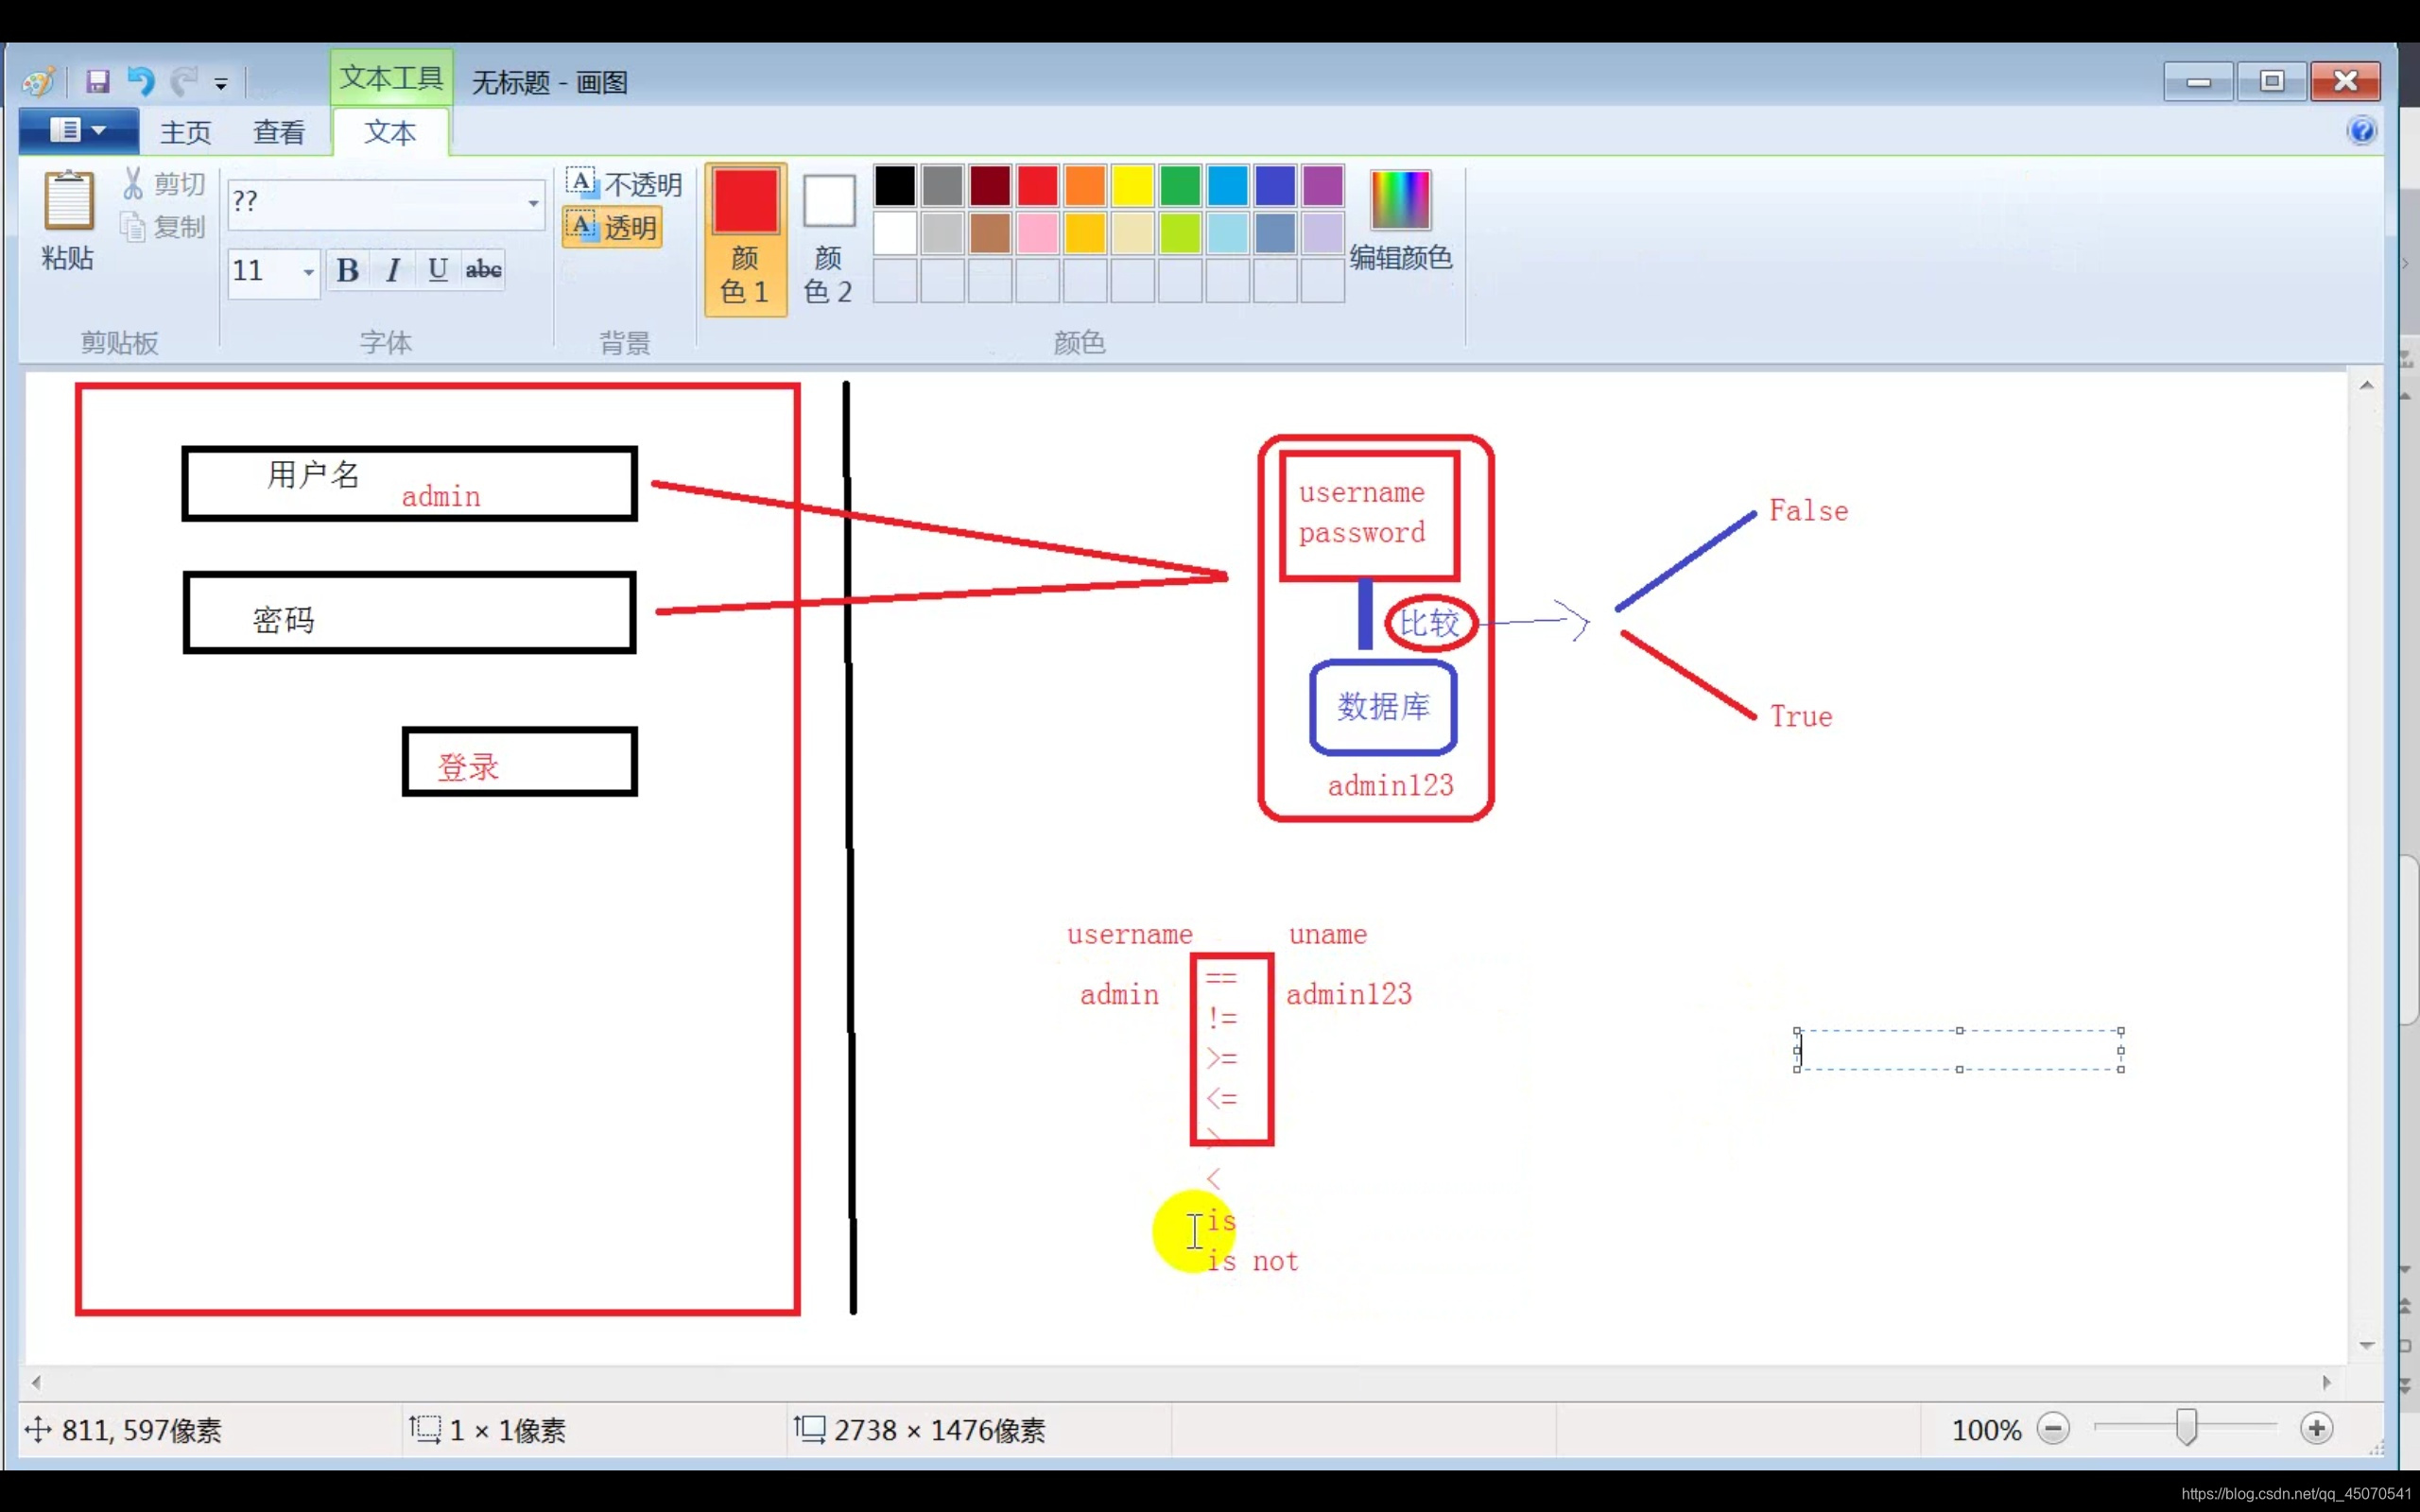Toggle strikethrough abc formatting
This screenshot has width=2420, height=1512.
point(483,270)
